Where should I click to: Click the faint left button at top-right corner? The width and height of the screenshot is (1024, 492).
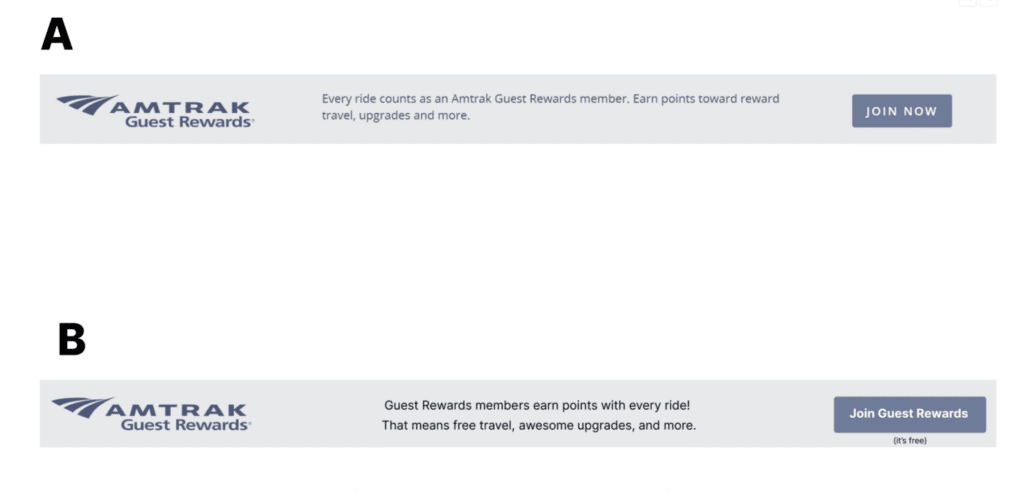tap(967, 3)
